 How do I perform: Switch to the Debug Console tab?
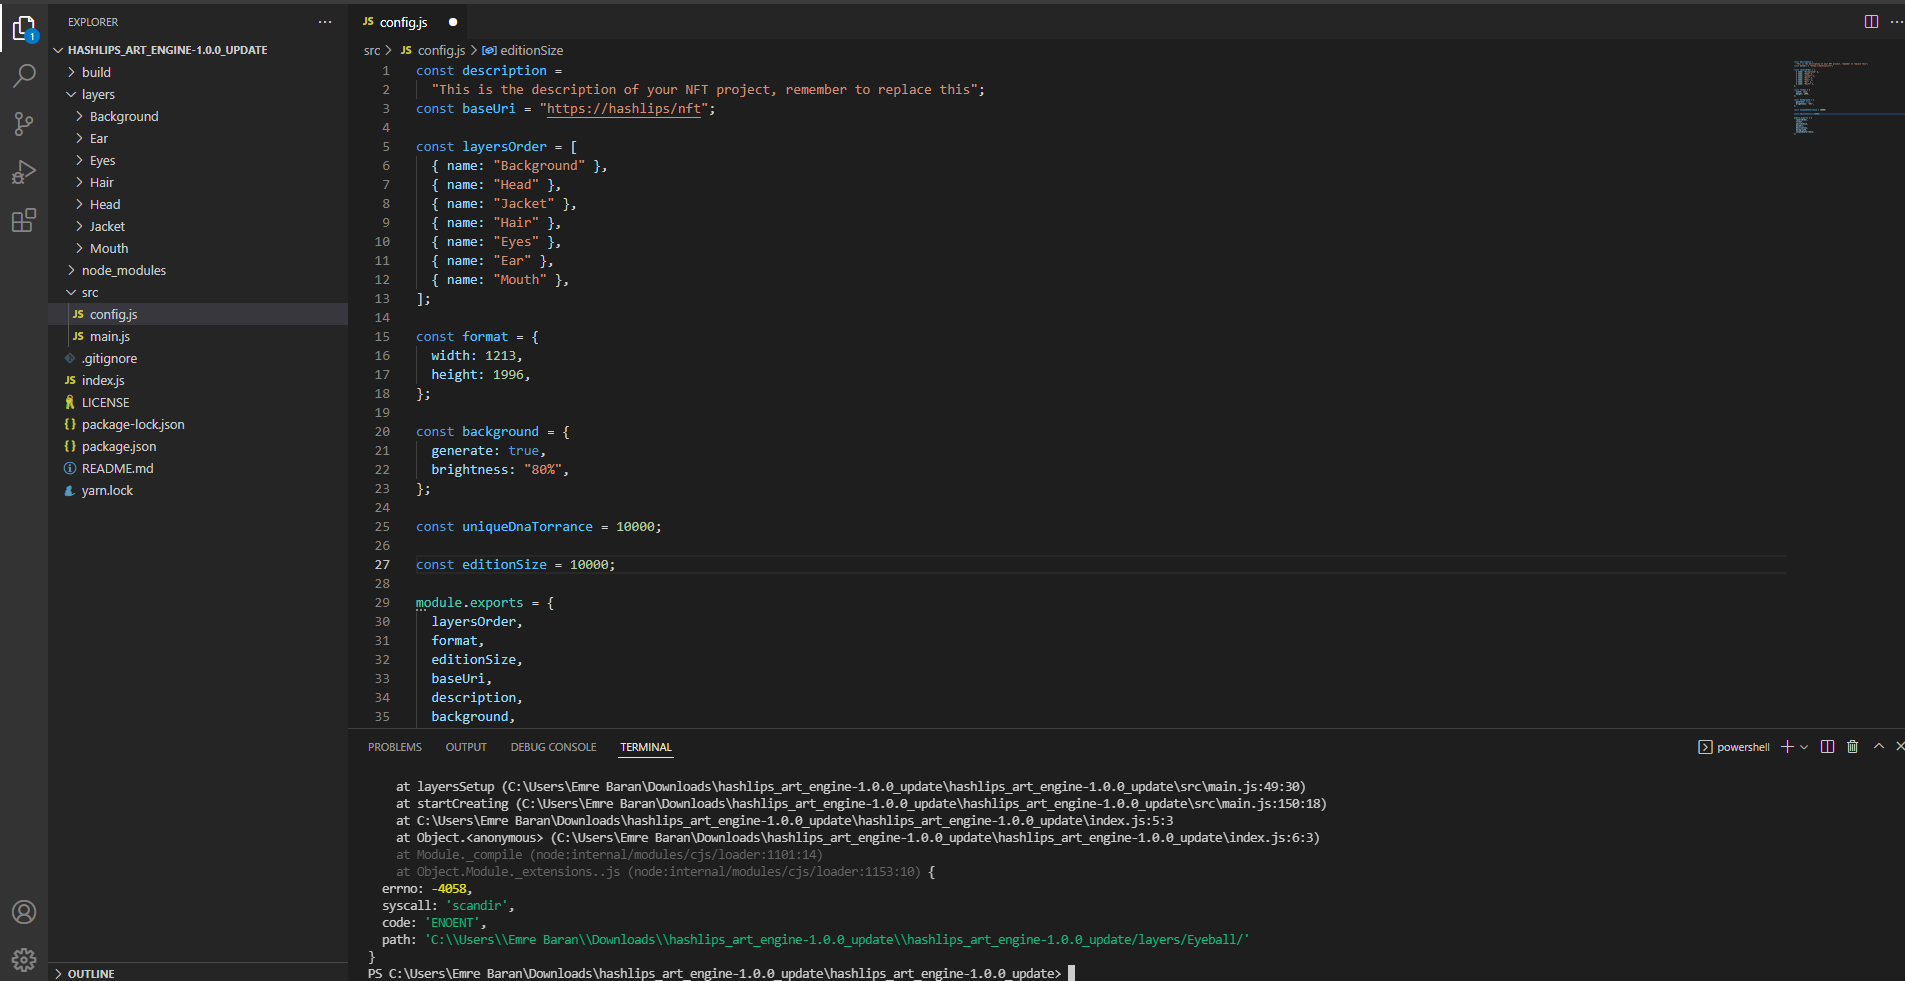coord(553,747)
